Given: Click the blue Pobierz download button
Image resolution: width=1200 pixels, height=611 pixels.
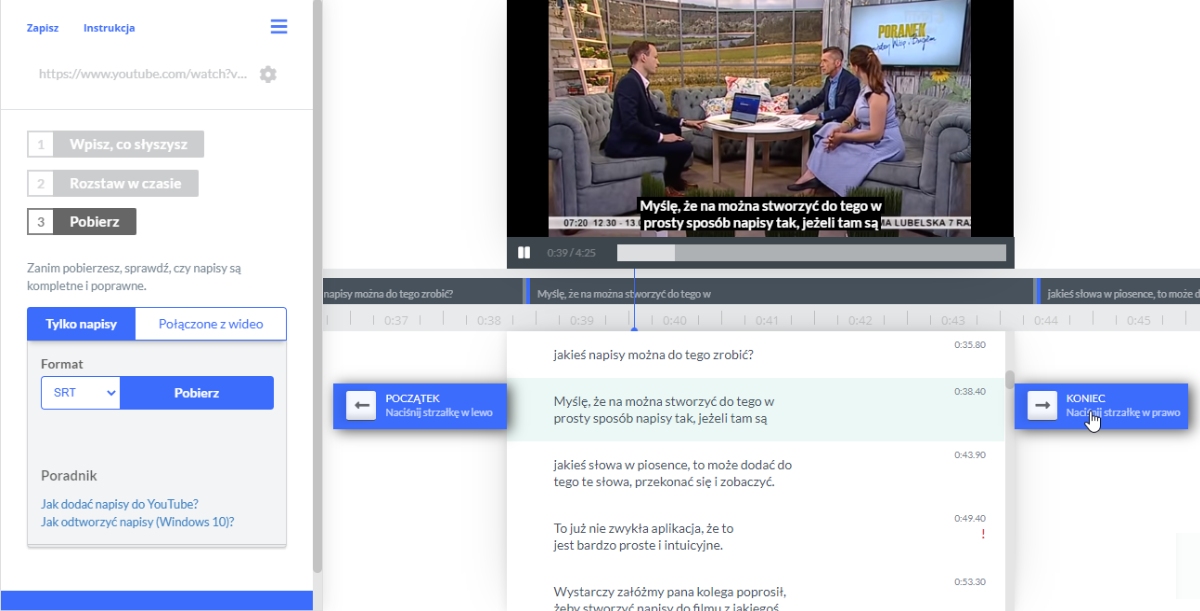Looking at the screenshot, I should point(196,393).
